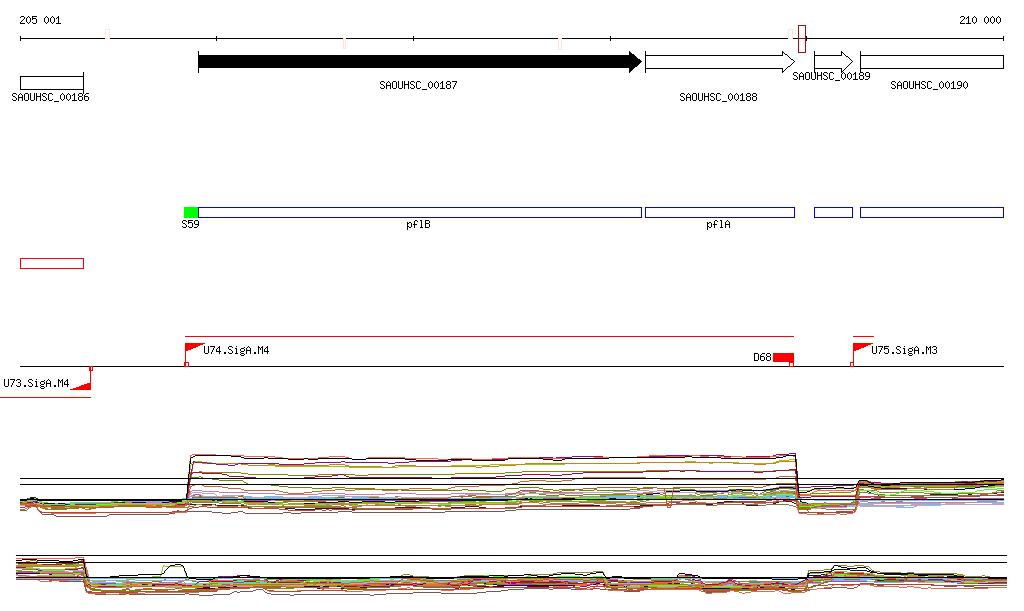Click the pflB annotation bar
This screenshot has height=611, width=1024.
point(419,212)
